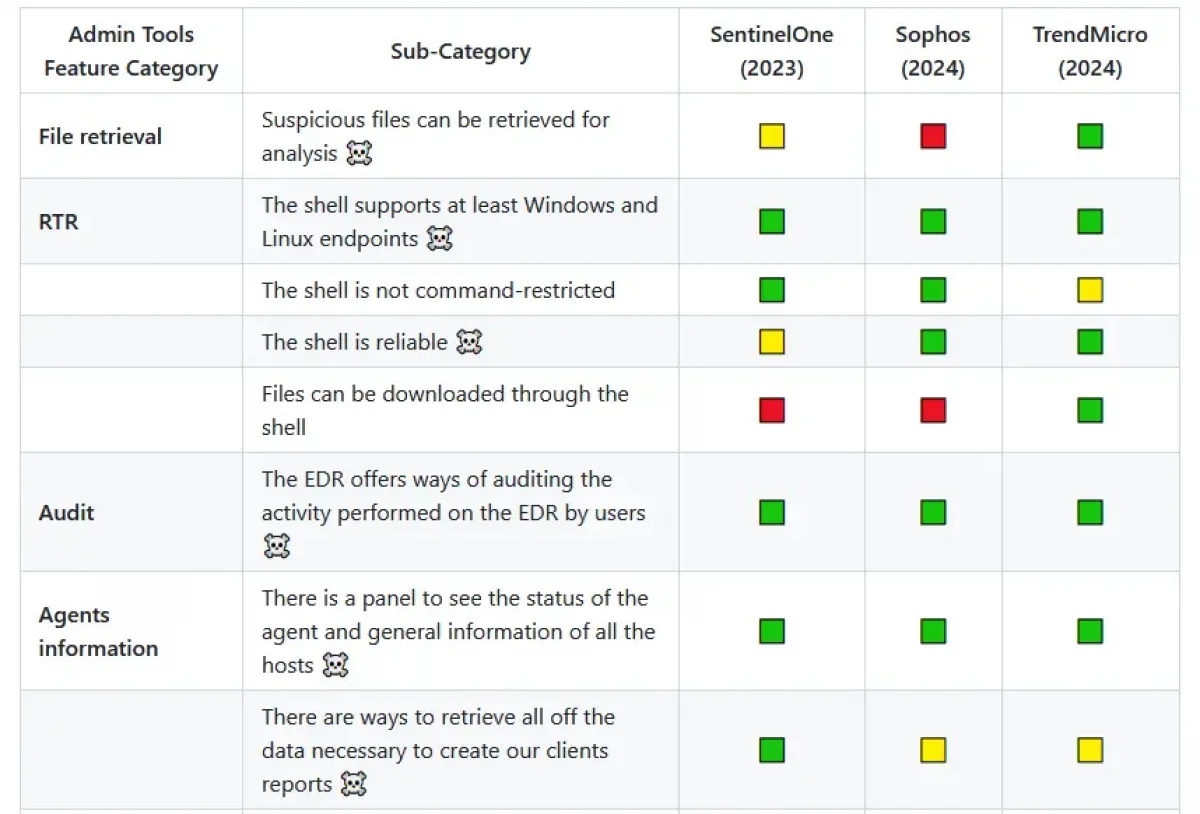Click the 'The shell is not command-restricted' text

438,290
